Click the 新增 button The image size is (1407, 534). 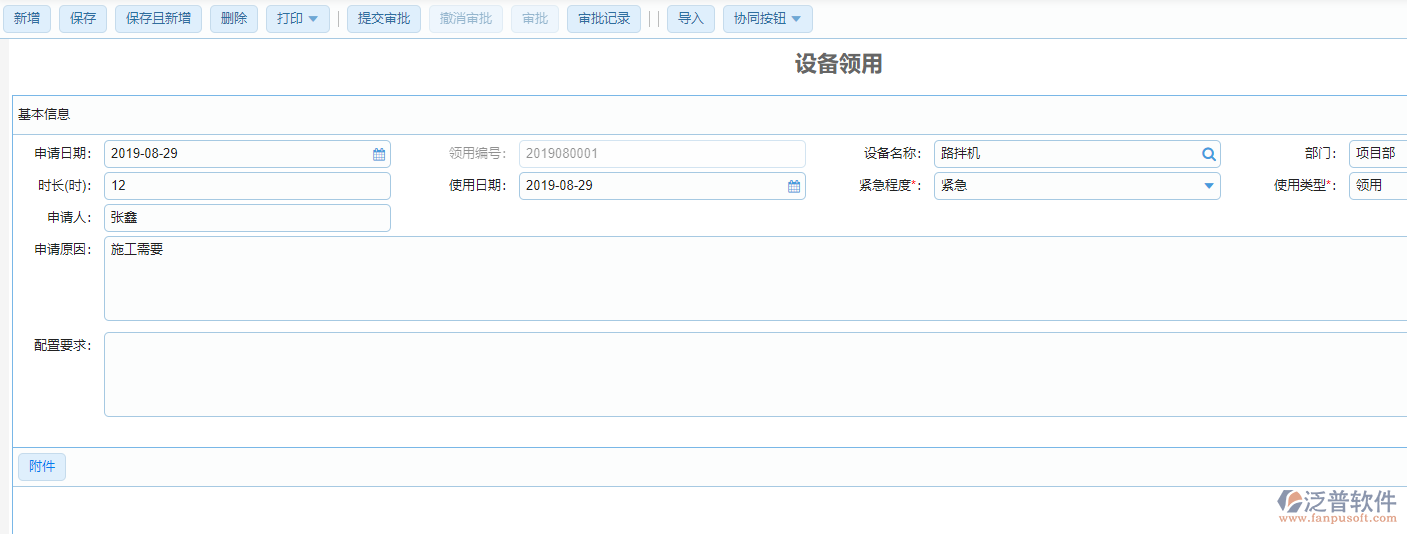click(x=27, y=19)
